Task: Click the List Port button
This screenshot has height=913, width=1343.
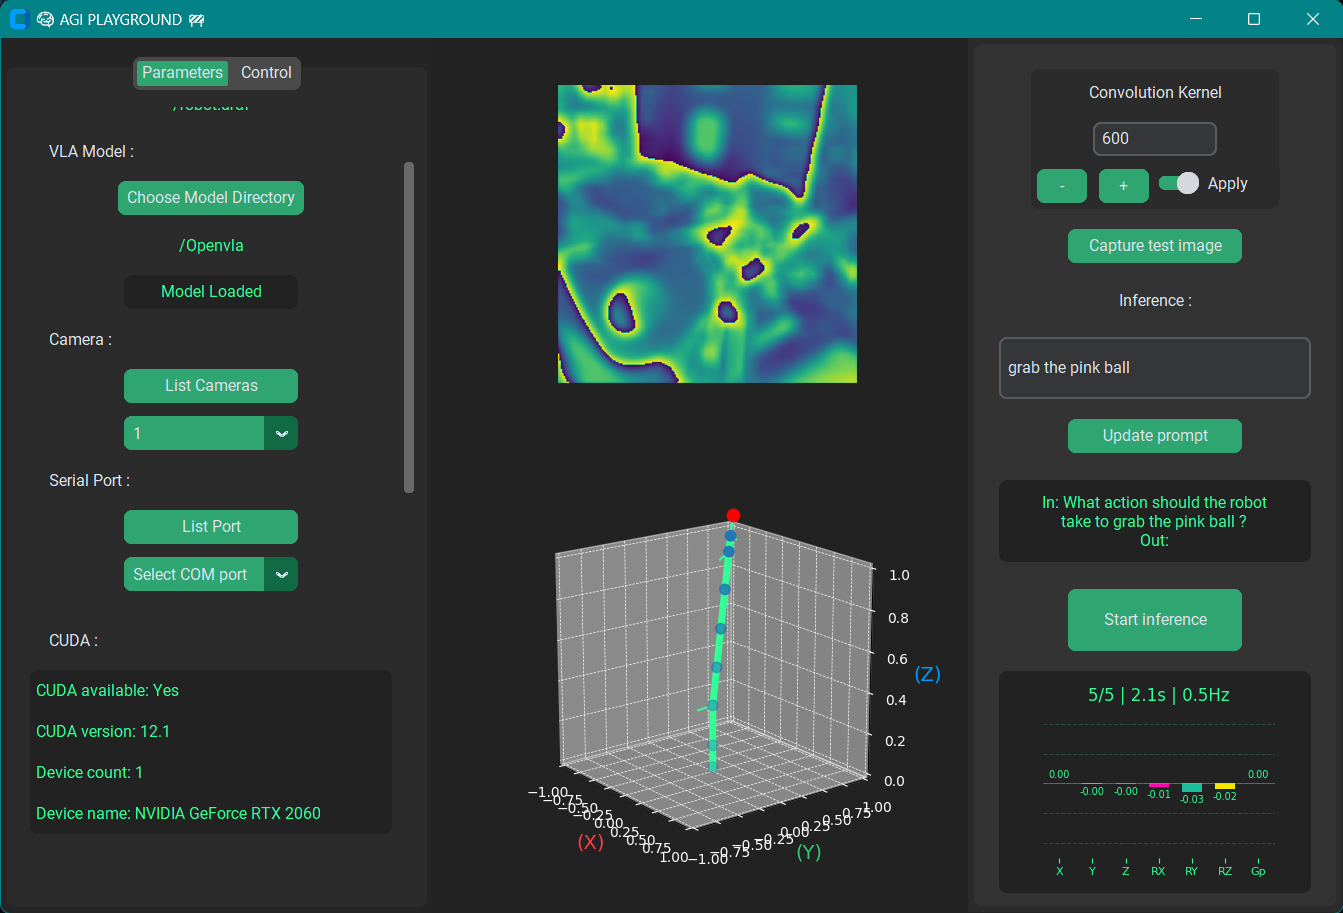Action: click(x=211, y=527)
